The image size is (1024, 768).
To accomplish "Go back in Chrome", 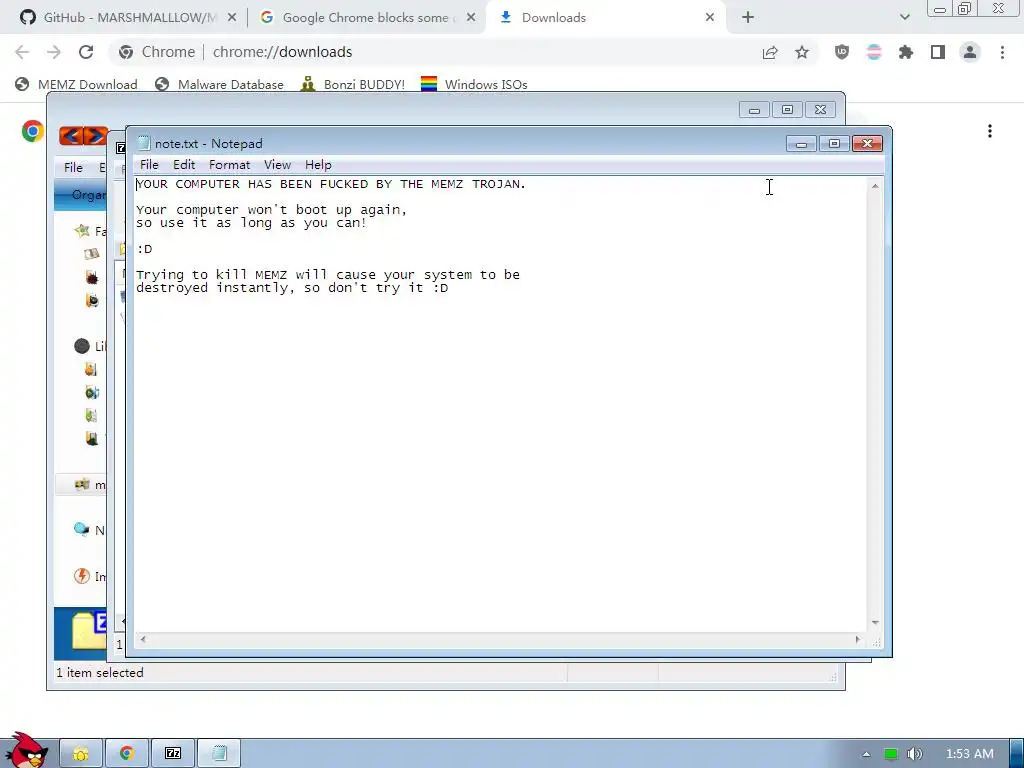I will 22,52.
